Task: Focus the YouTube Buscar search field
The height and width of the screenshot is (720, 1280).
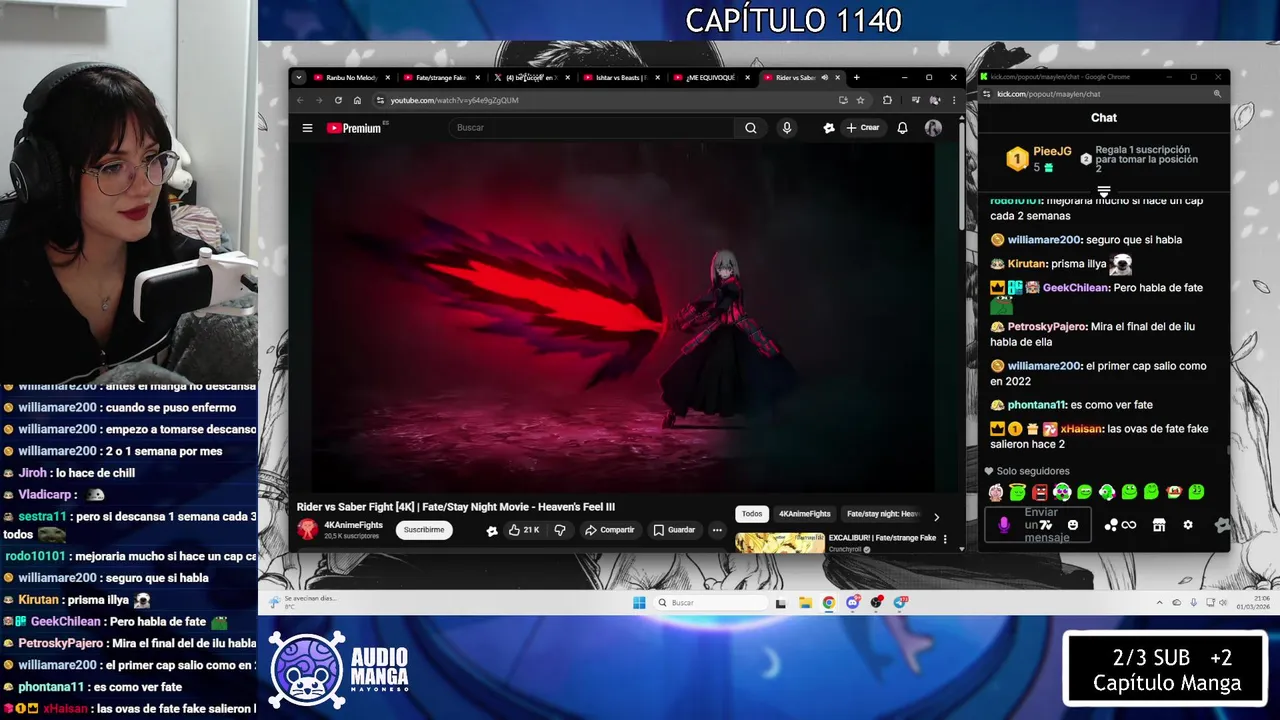Action: [592, 128]
